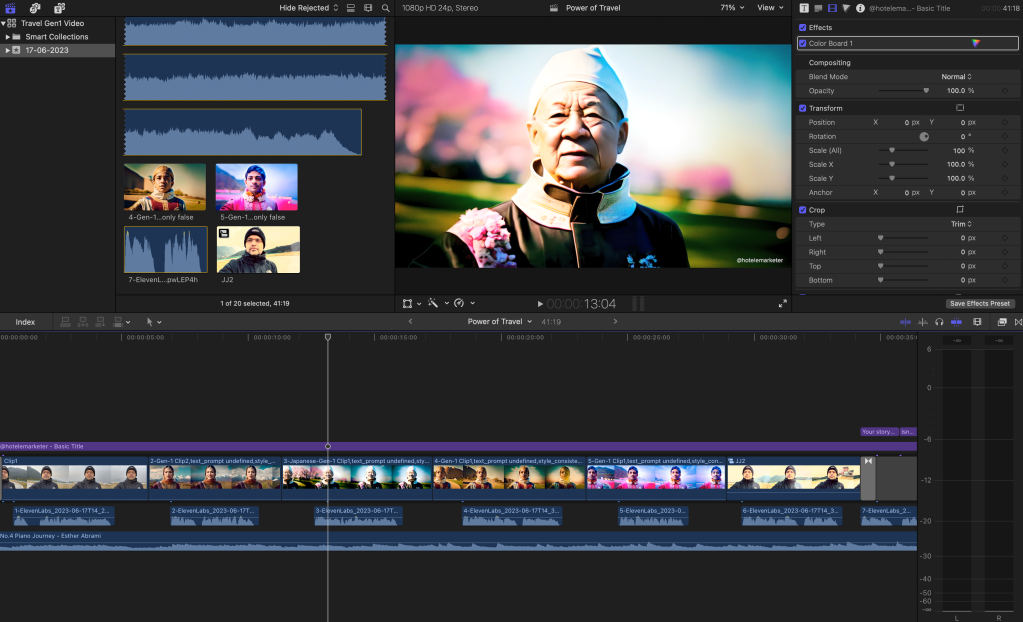
Task: Adjust the Opacity slider
Action: pyautogui.click(x=903, y=91)
